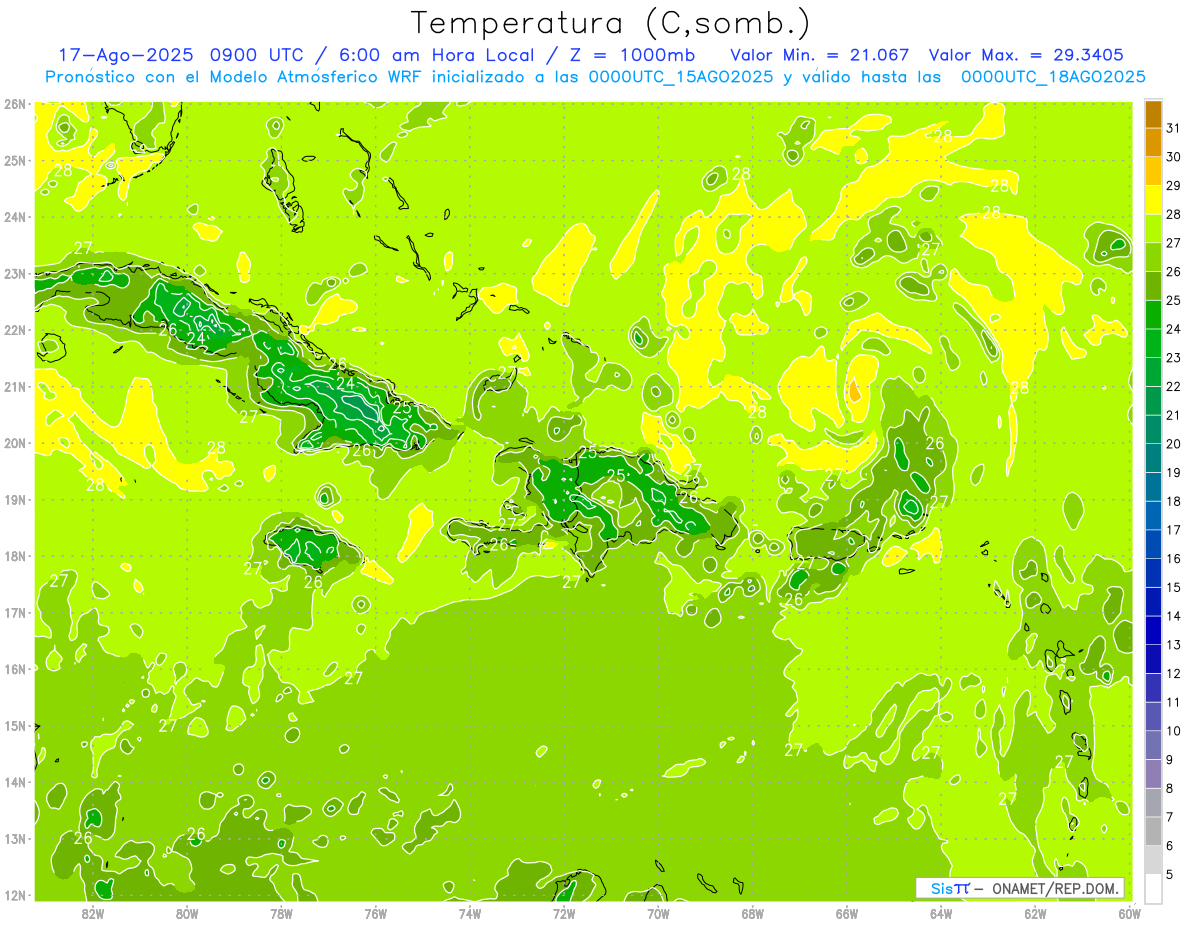Click the legend value "10" on the color scale
1200x927 pixels.
[x=1174, y=731]
